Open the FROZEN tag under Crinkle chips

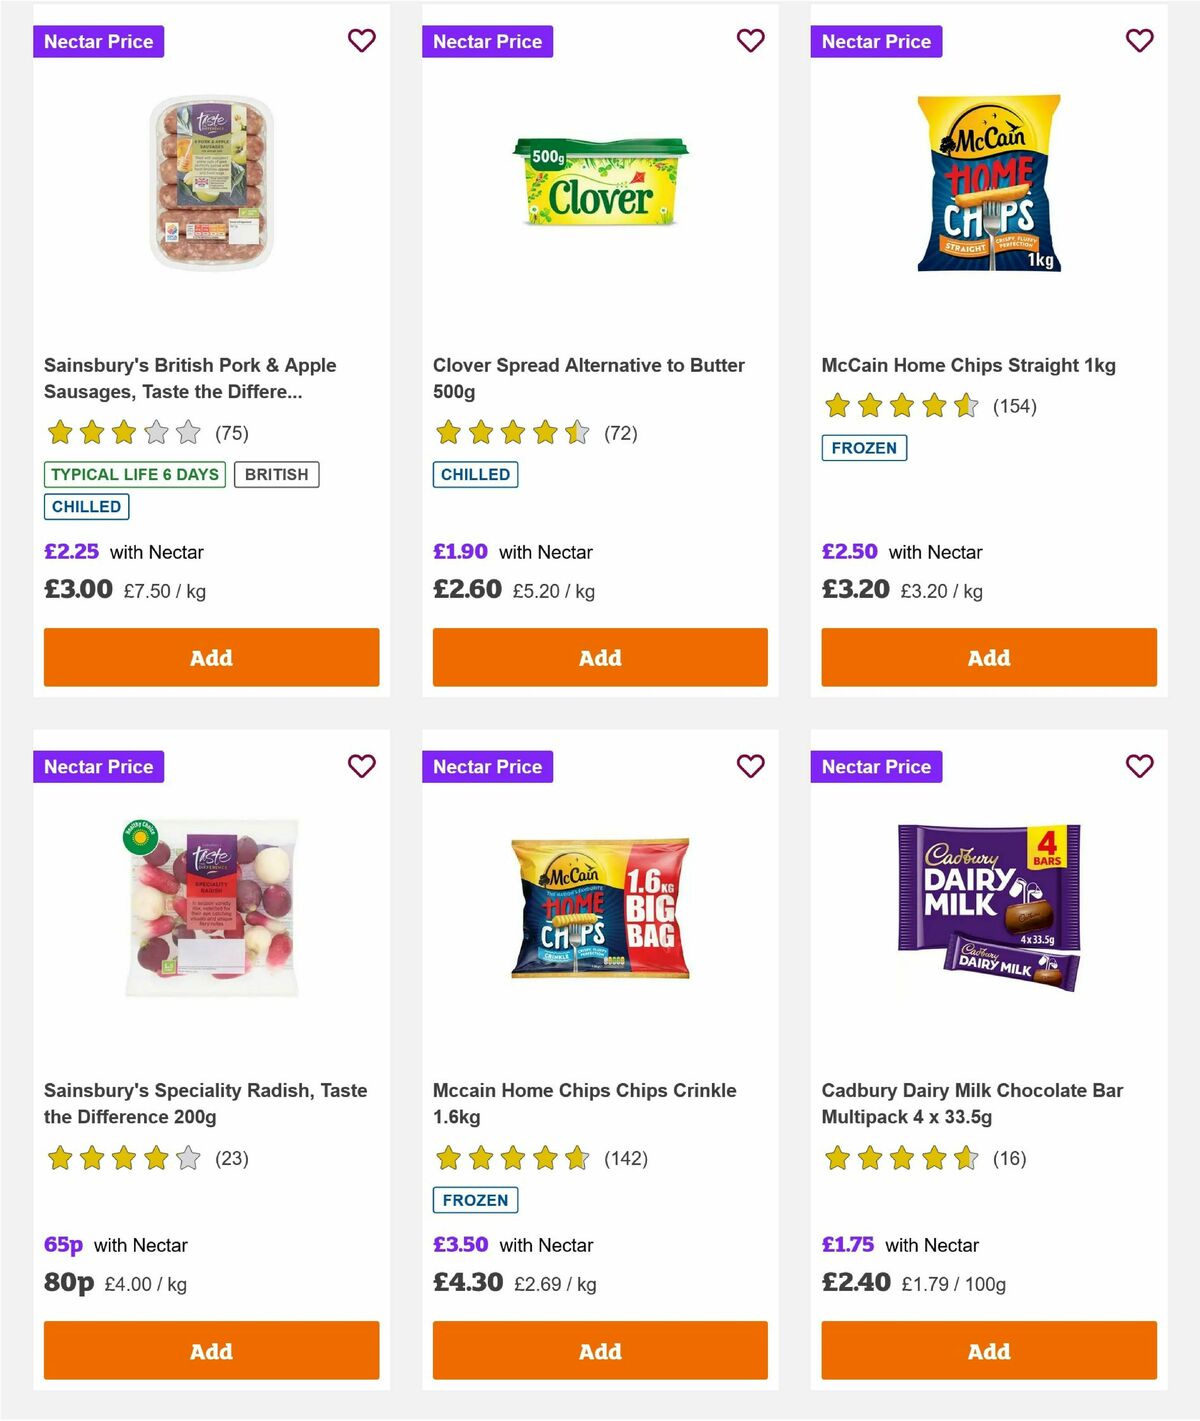(x=475, y=1199)
